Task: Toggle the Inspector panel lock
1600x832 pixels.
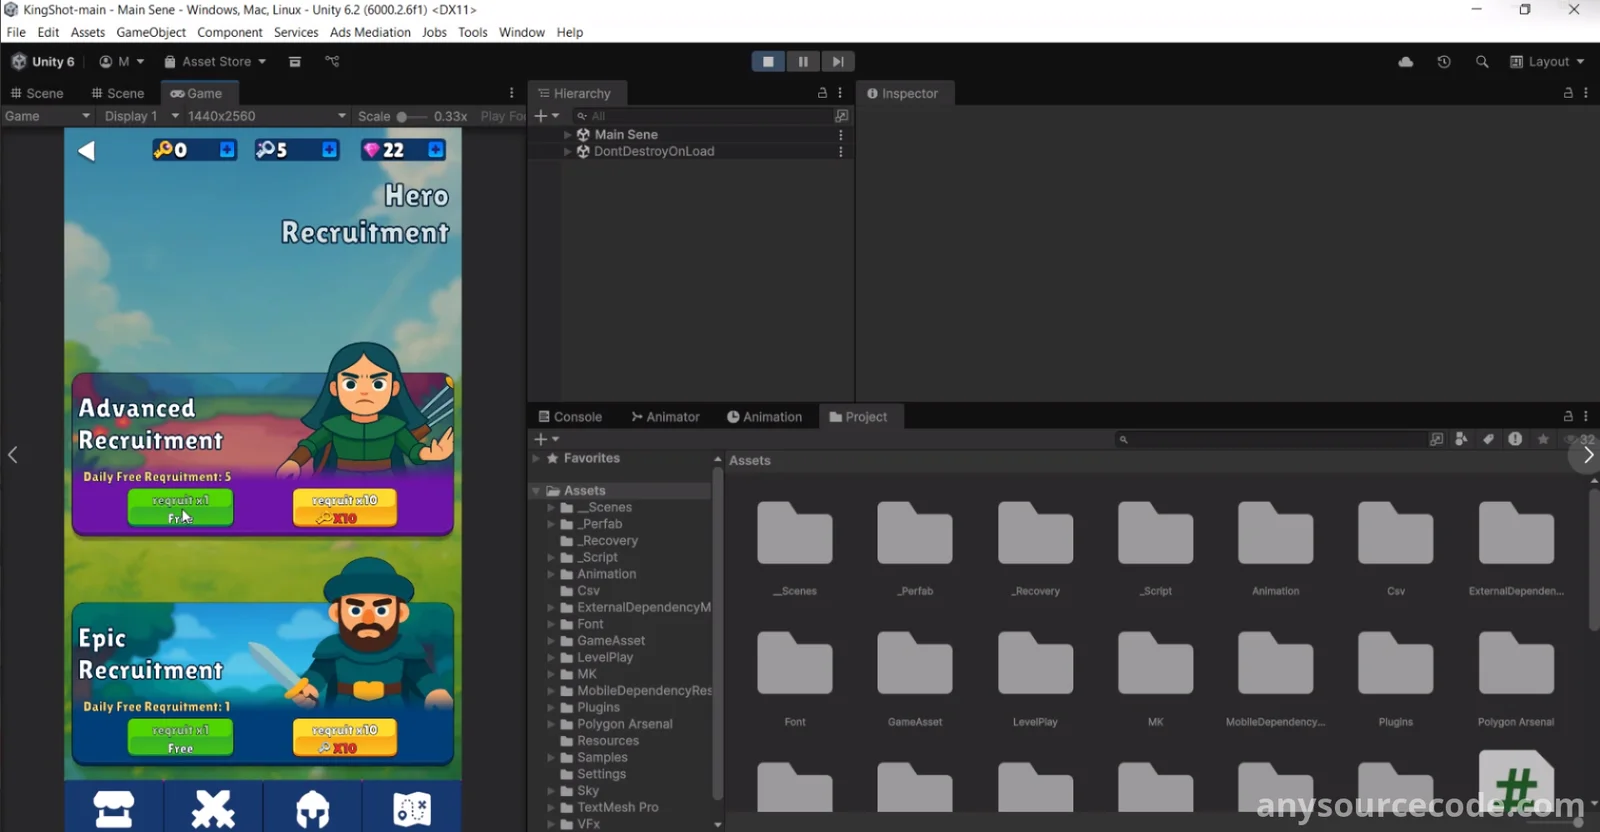Action: (x=1568, y=93)
